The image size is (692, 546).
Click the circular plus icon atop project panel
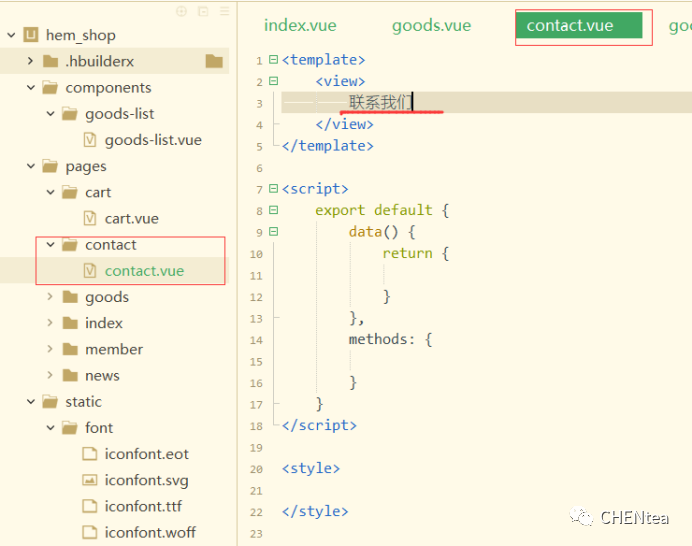point(181,11)
